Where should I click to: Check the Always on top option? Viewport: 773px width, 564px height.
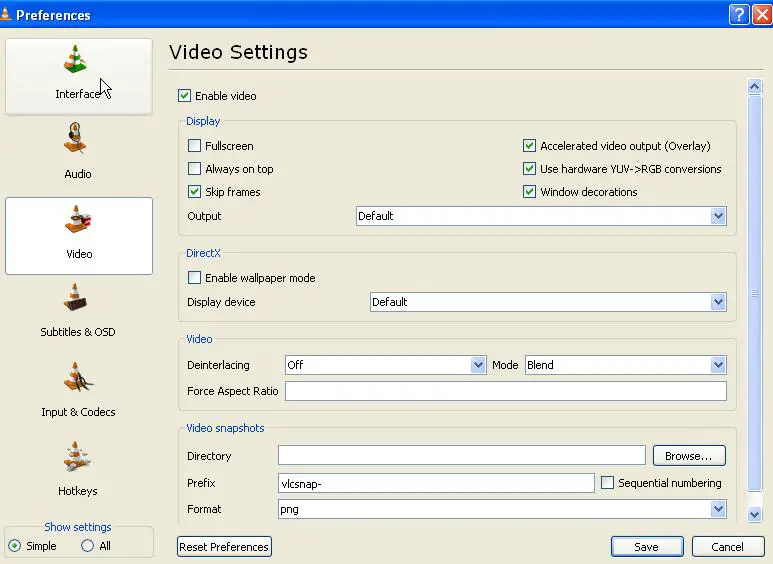pos(194,169)
